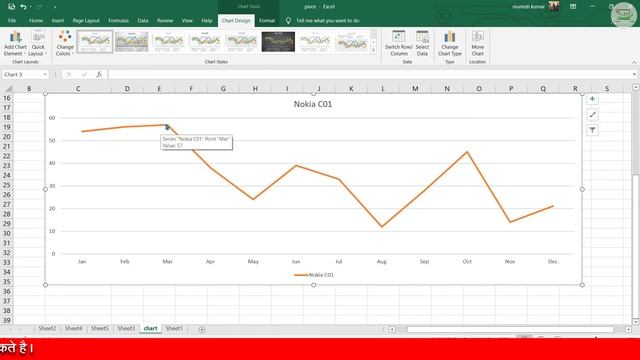The image size is (640, 360).
Task: Switch to Sheet5 tab
Action: tap(100, 328)
